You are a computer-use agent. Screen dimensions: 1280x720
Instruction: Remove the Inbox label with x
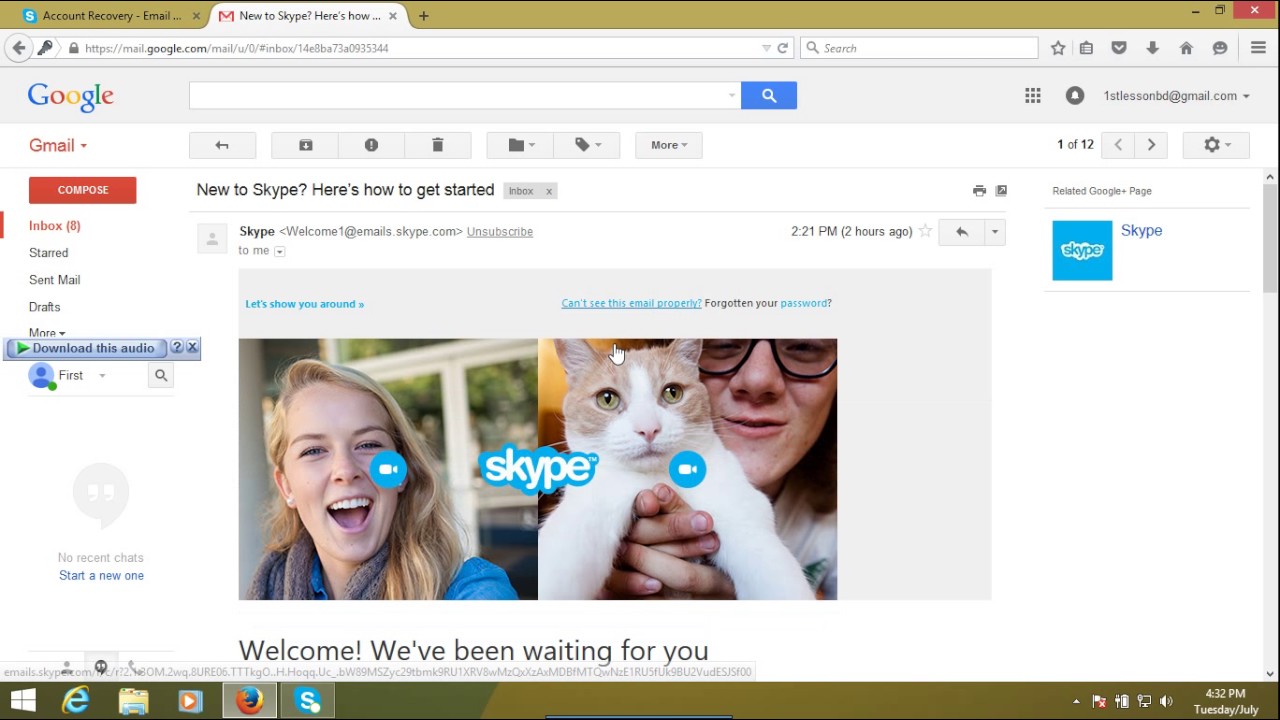pos(548,191)
